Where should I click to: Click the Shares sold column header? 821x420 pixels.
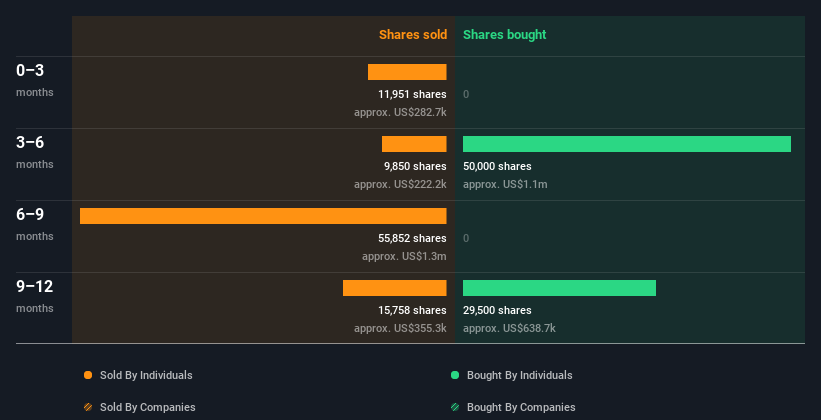coord(413,35)
